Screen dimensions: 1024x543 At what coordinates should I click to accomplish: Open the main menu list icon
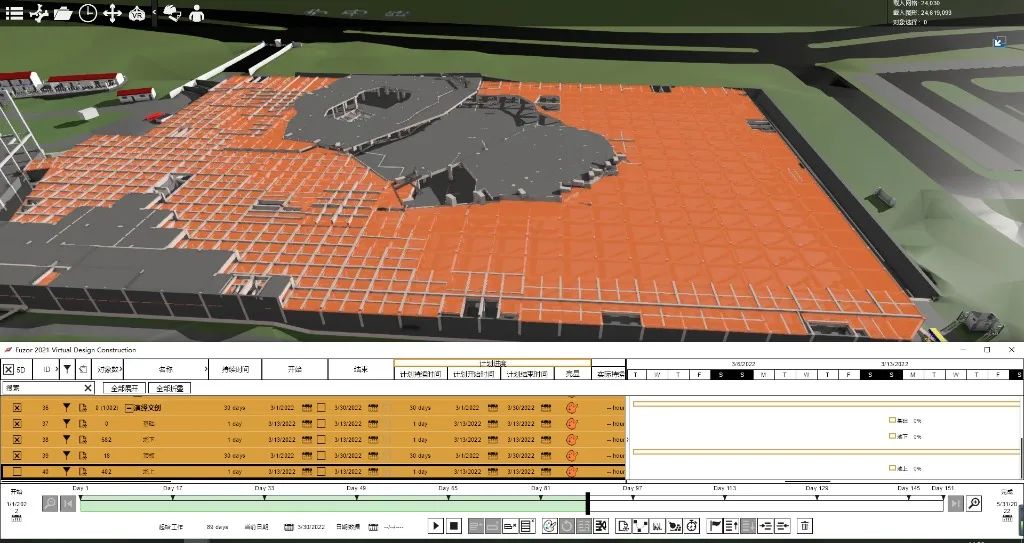14,13
